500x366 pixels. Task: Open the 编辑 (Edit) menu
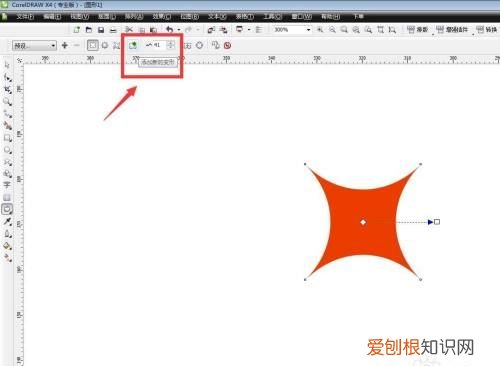point(52,16)
